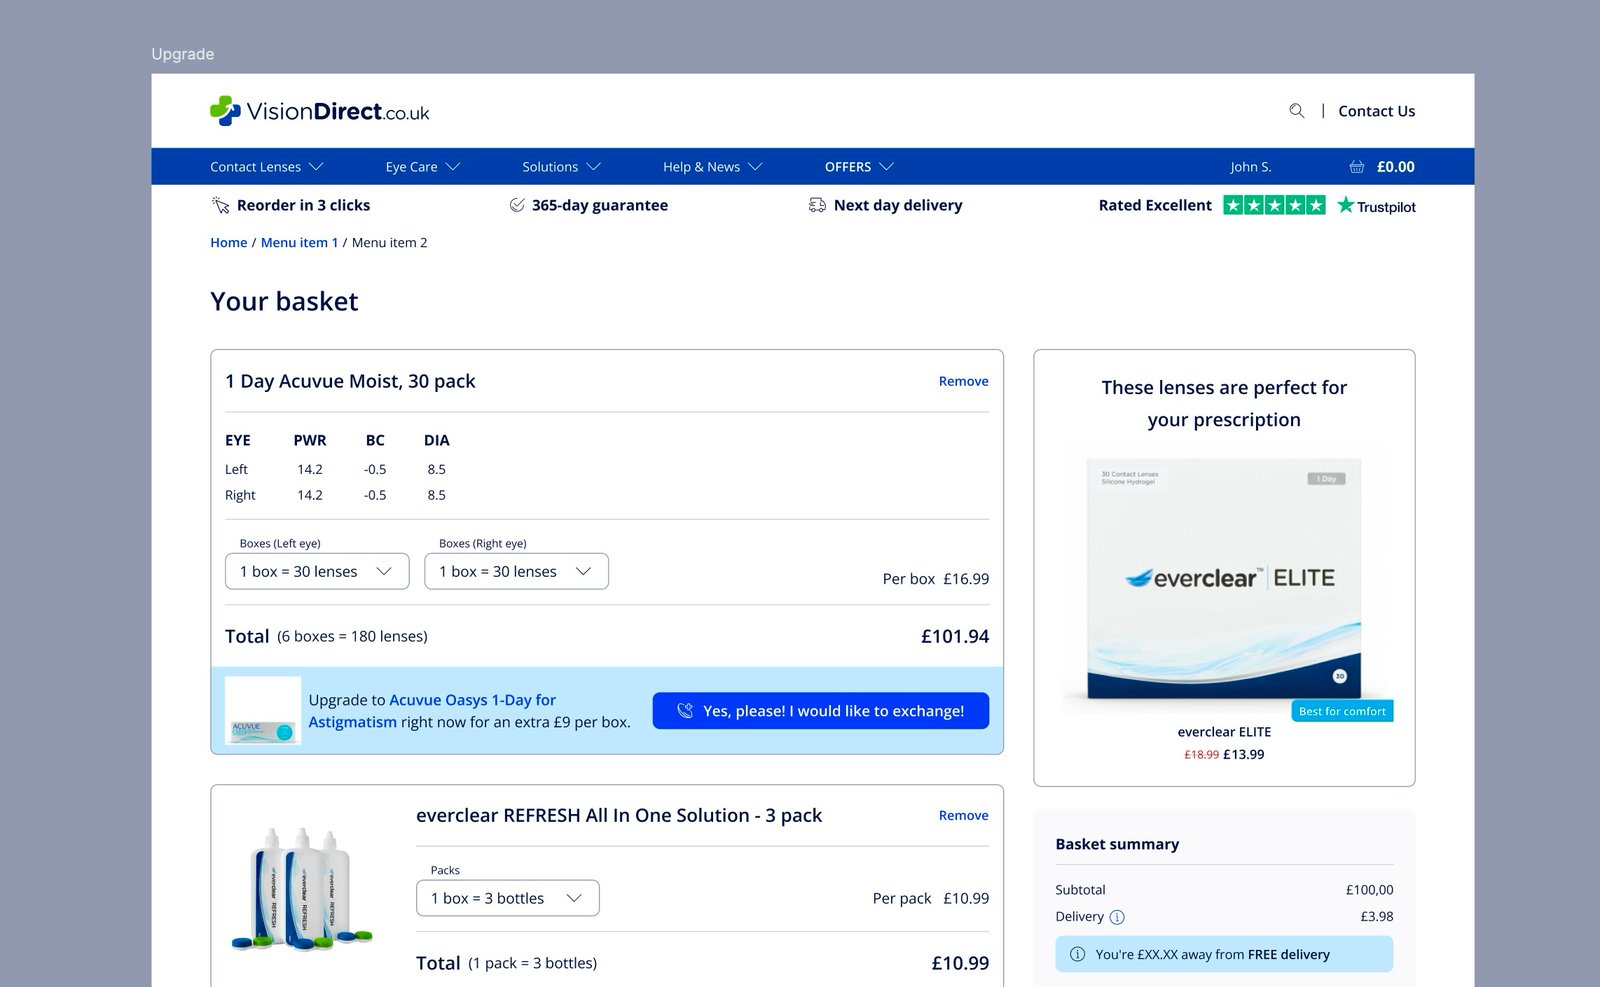Remove everclear REFRESH solution from basket
This screenshot has height=987, width=1600.
click(x=963, y=815)
